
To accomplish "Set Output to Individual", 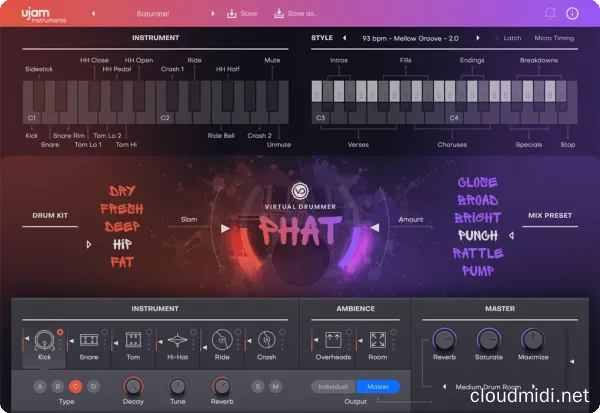I will click(333, 387).
